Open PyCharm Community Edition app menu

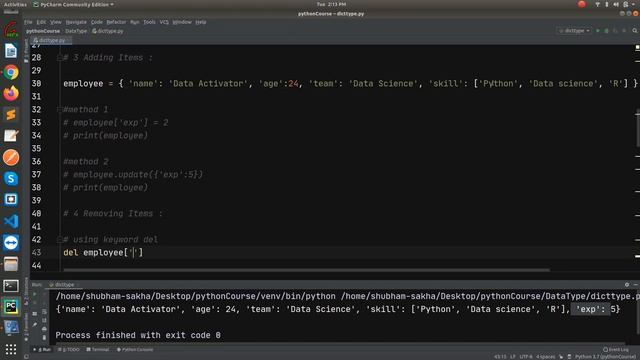click(x=73, y=4)
